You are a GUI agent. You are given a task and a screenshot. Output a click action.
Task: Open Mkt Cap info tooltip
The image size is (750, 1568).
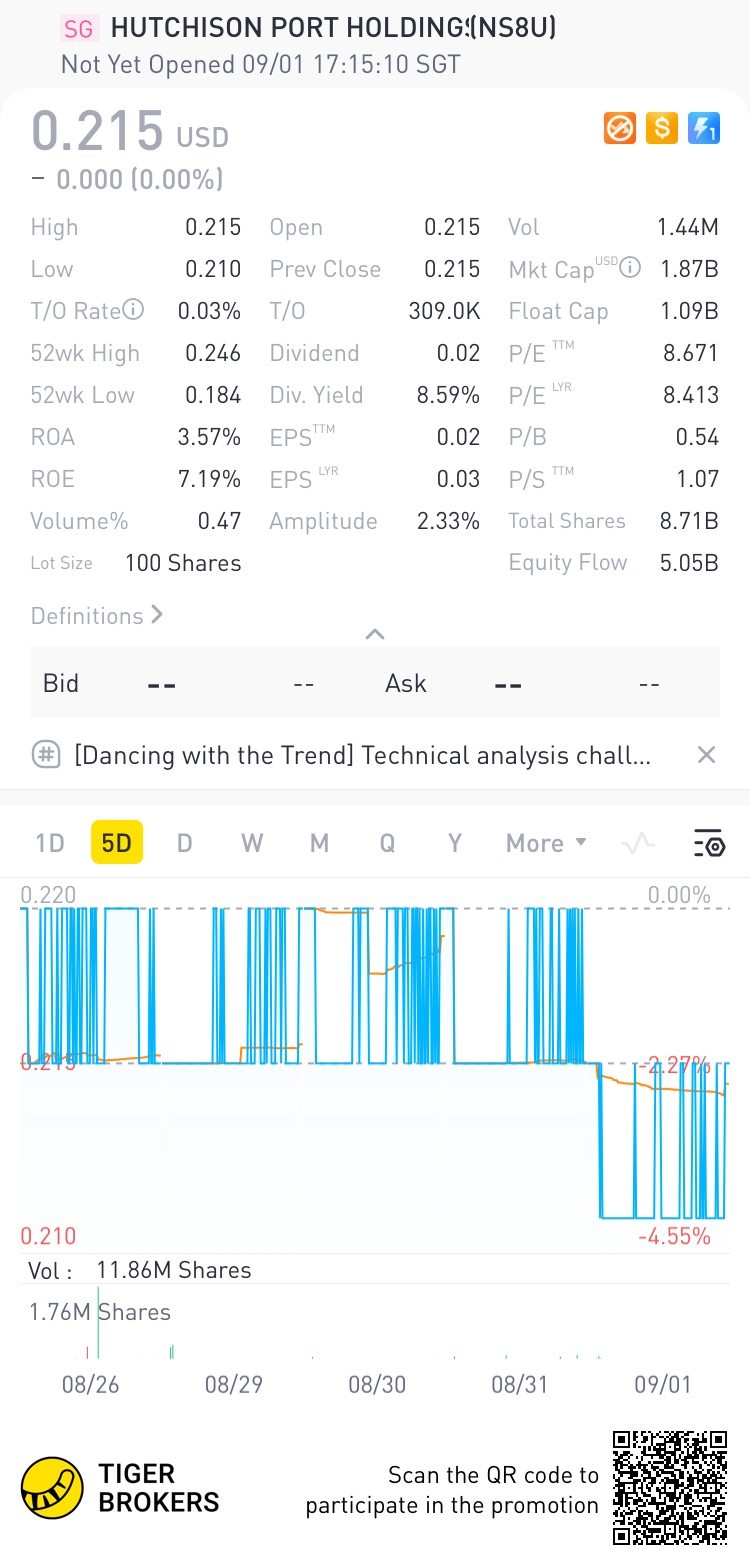tap(630, 267)
